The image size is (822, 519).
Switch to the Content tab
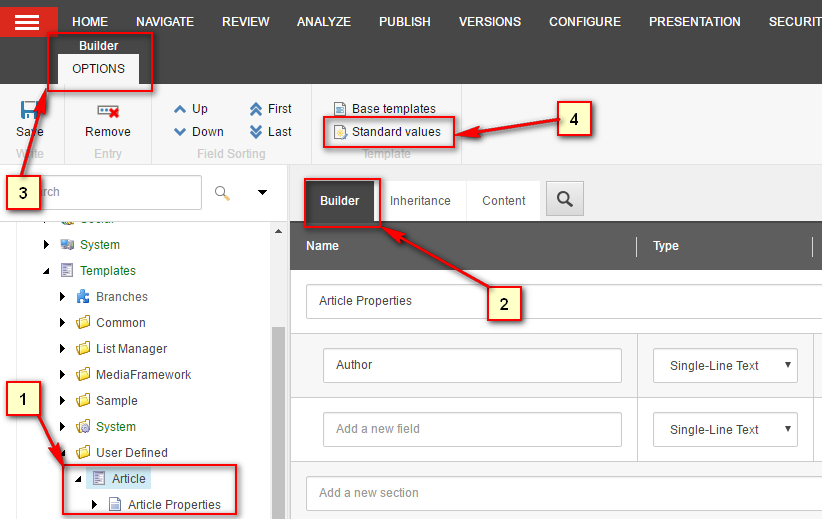click(x=504, y=201)
